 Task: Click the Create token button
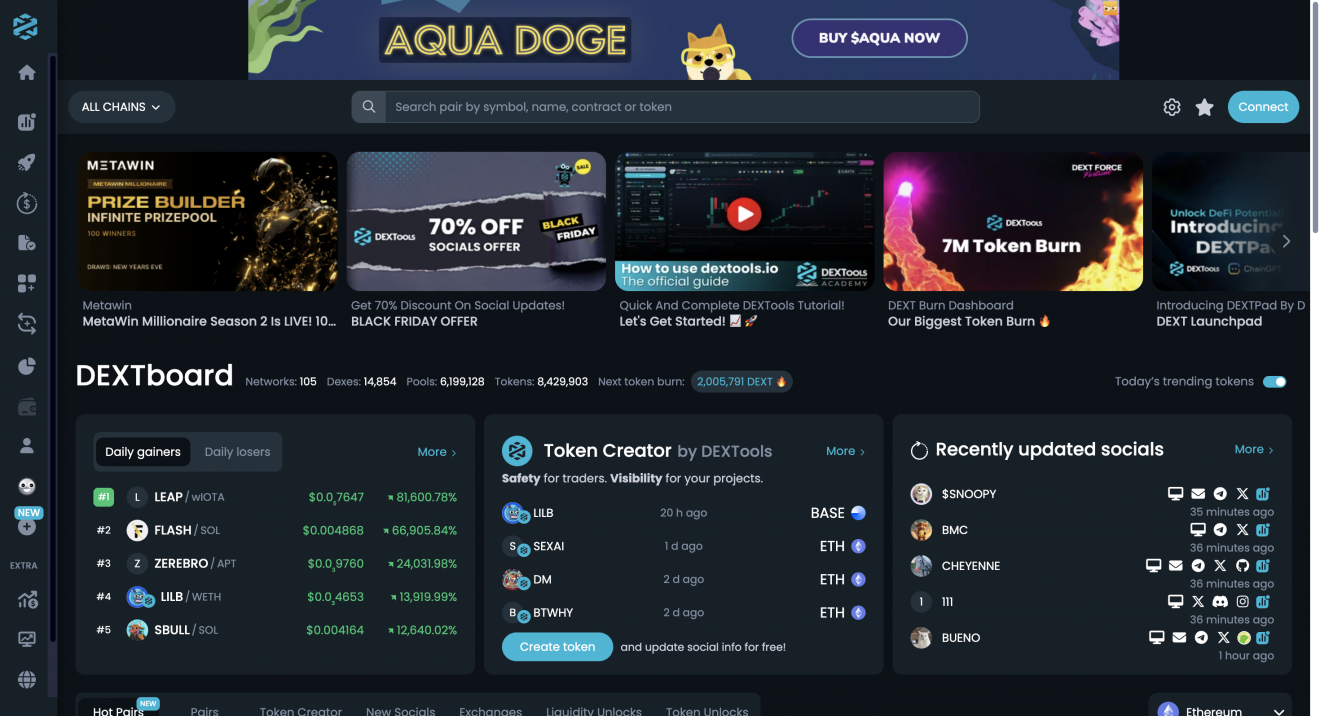pyautogui.click(x=557, y=647)
